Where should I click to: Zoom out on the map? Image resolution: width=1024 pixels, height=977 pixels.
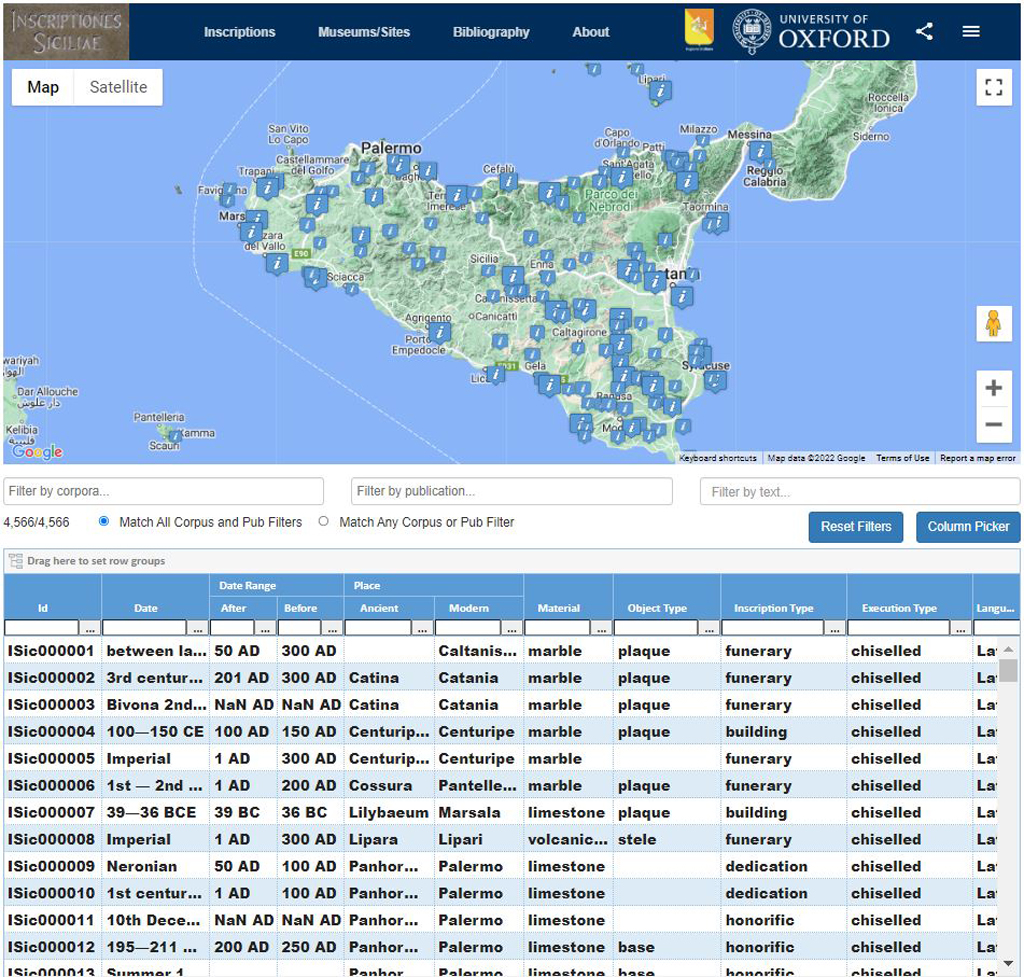pyautogui.click(x=993, y=424)
